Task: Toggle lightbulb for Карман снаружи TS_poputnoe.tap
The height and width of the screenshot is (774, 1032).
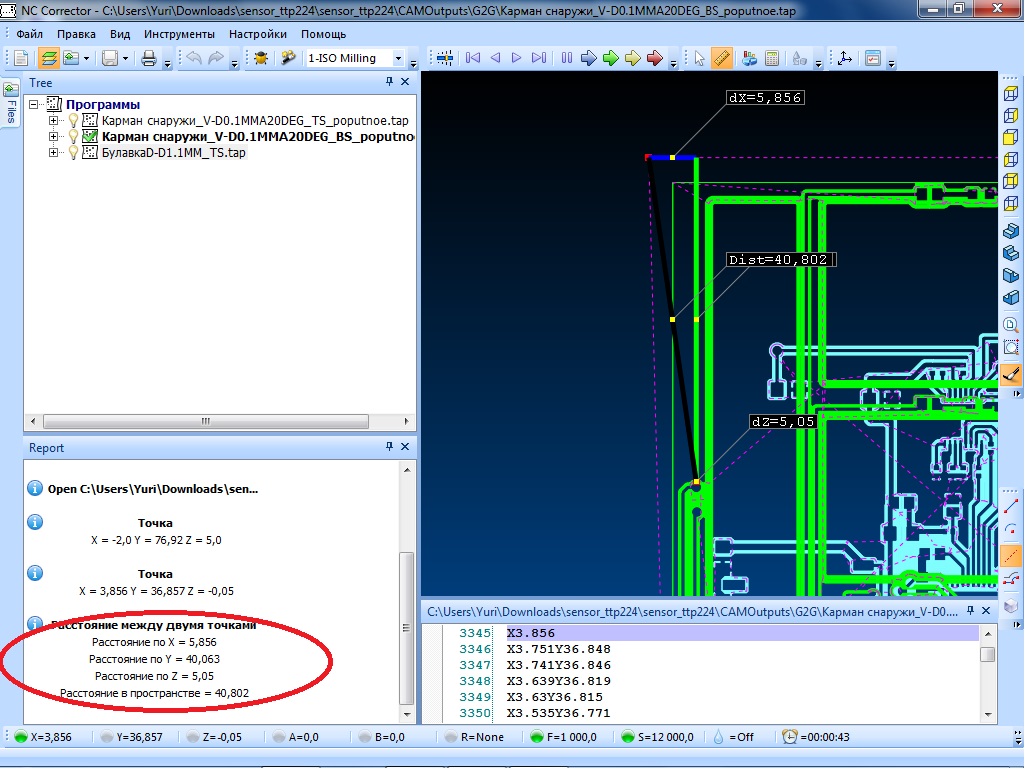Action: (72, 121)
